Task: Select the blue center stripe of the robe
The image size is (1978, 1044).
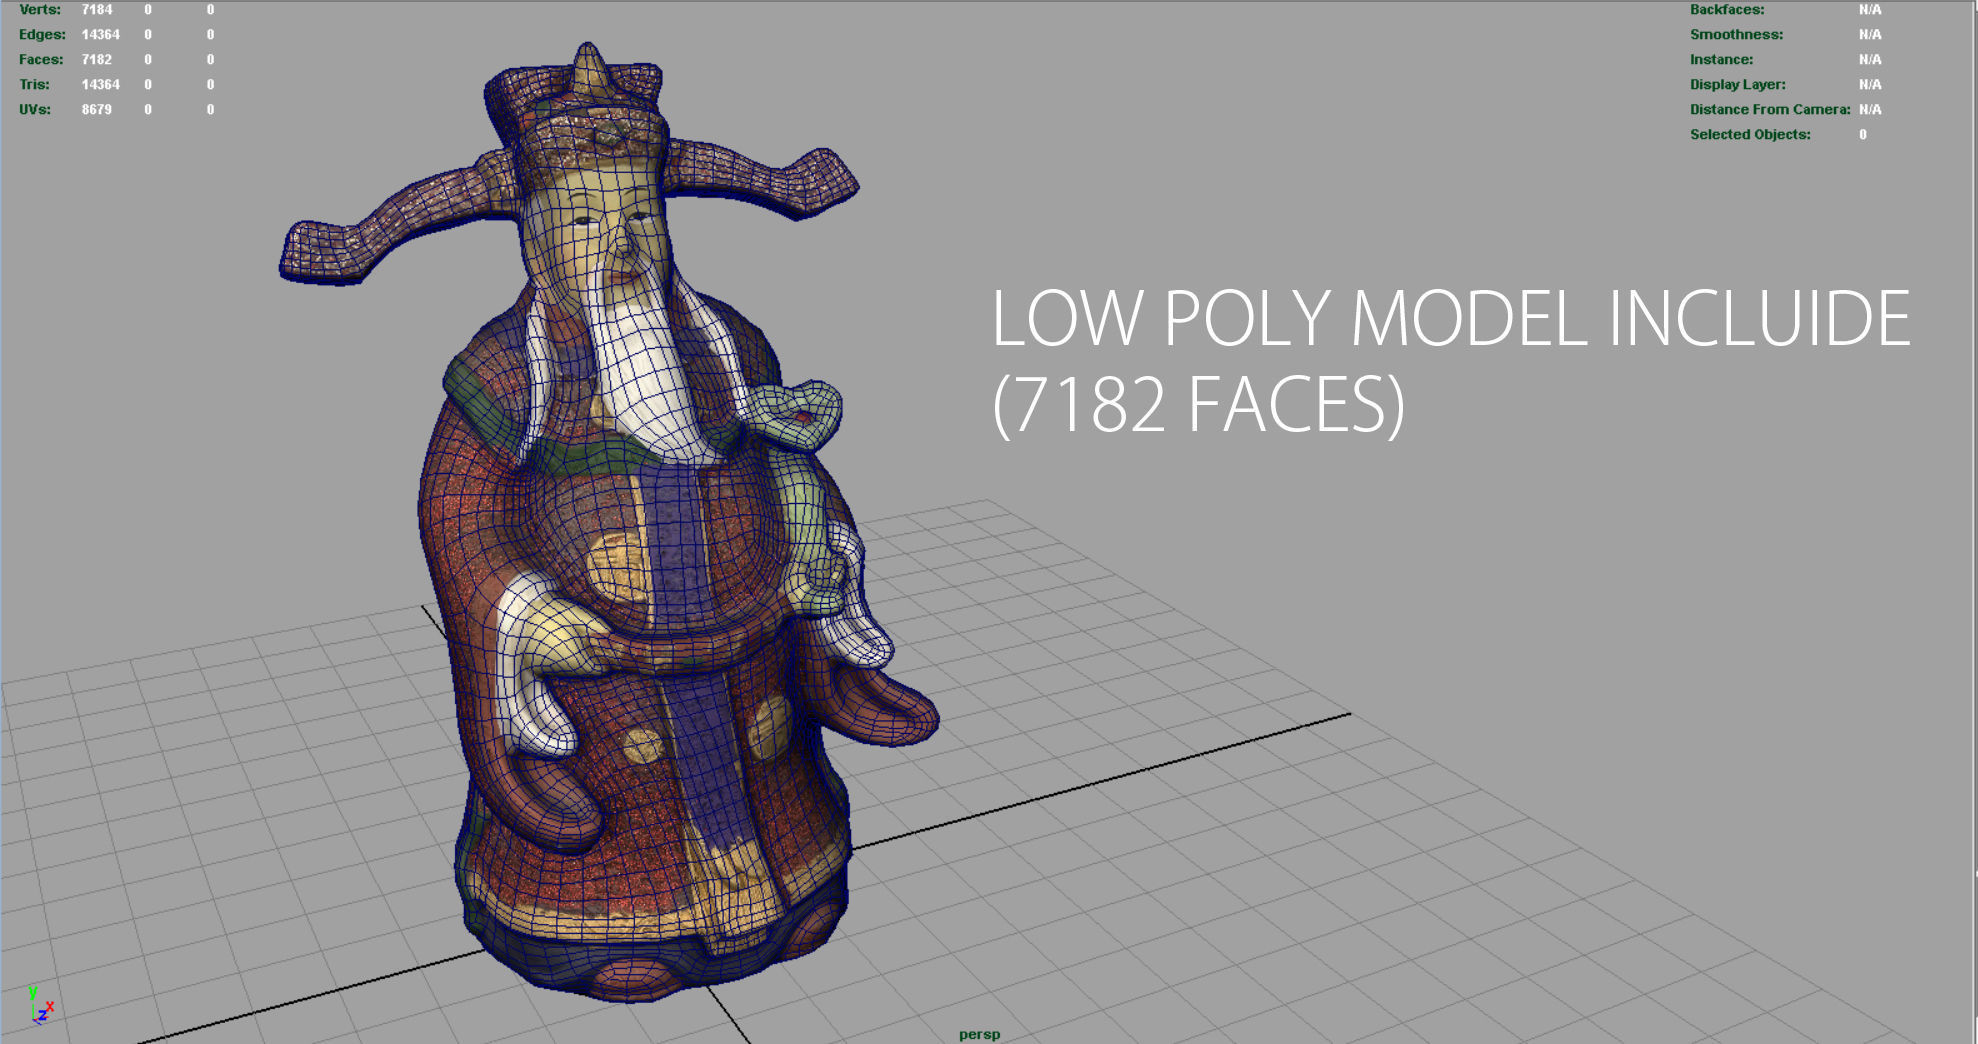Action: (690, 650)
